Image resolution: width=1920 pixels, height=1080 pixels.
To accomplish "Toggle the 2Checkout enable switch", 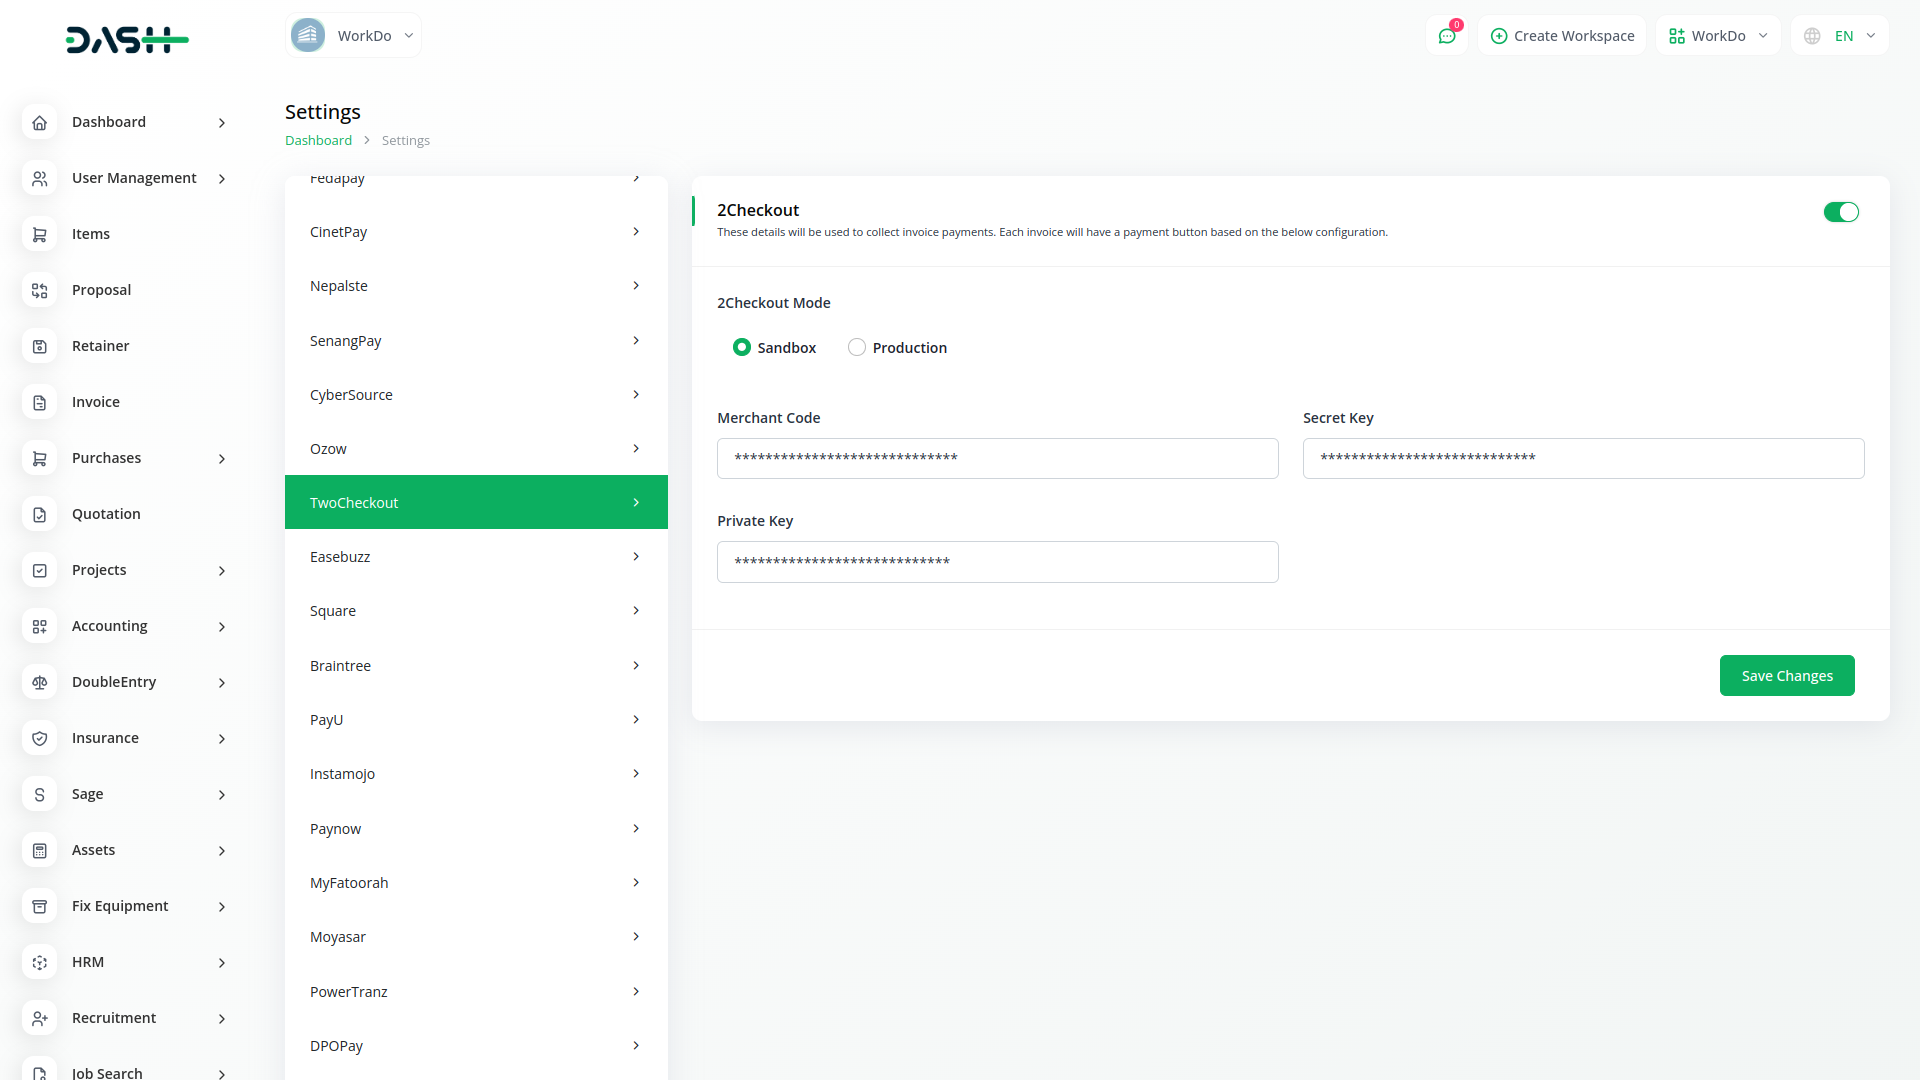I will pos(1841,212).
